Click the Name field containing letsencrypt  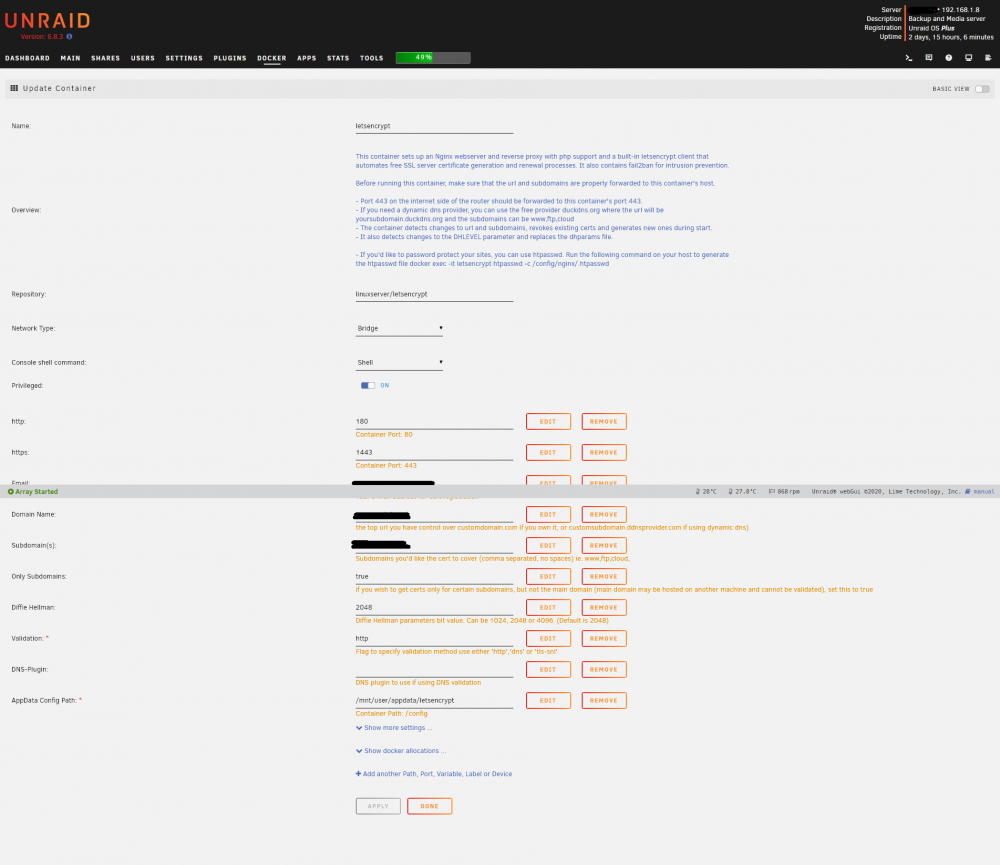434,126
